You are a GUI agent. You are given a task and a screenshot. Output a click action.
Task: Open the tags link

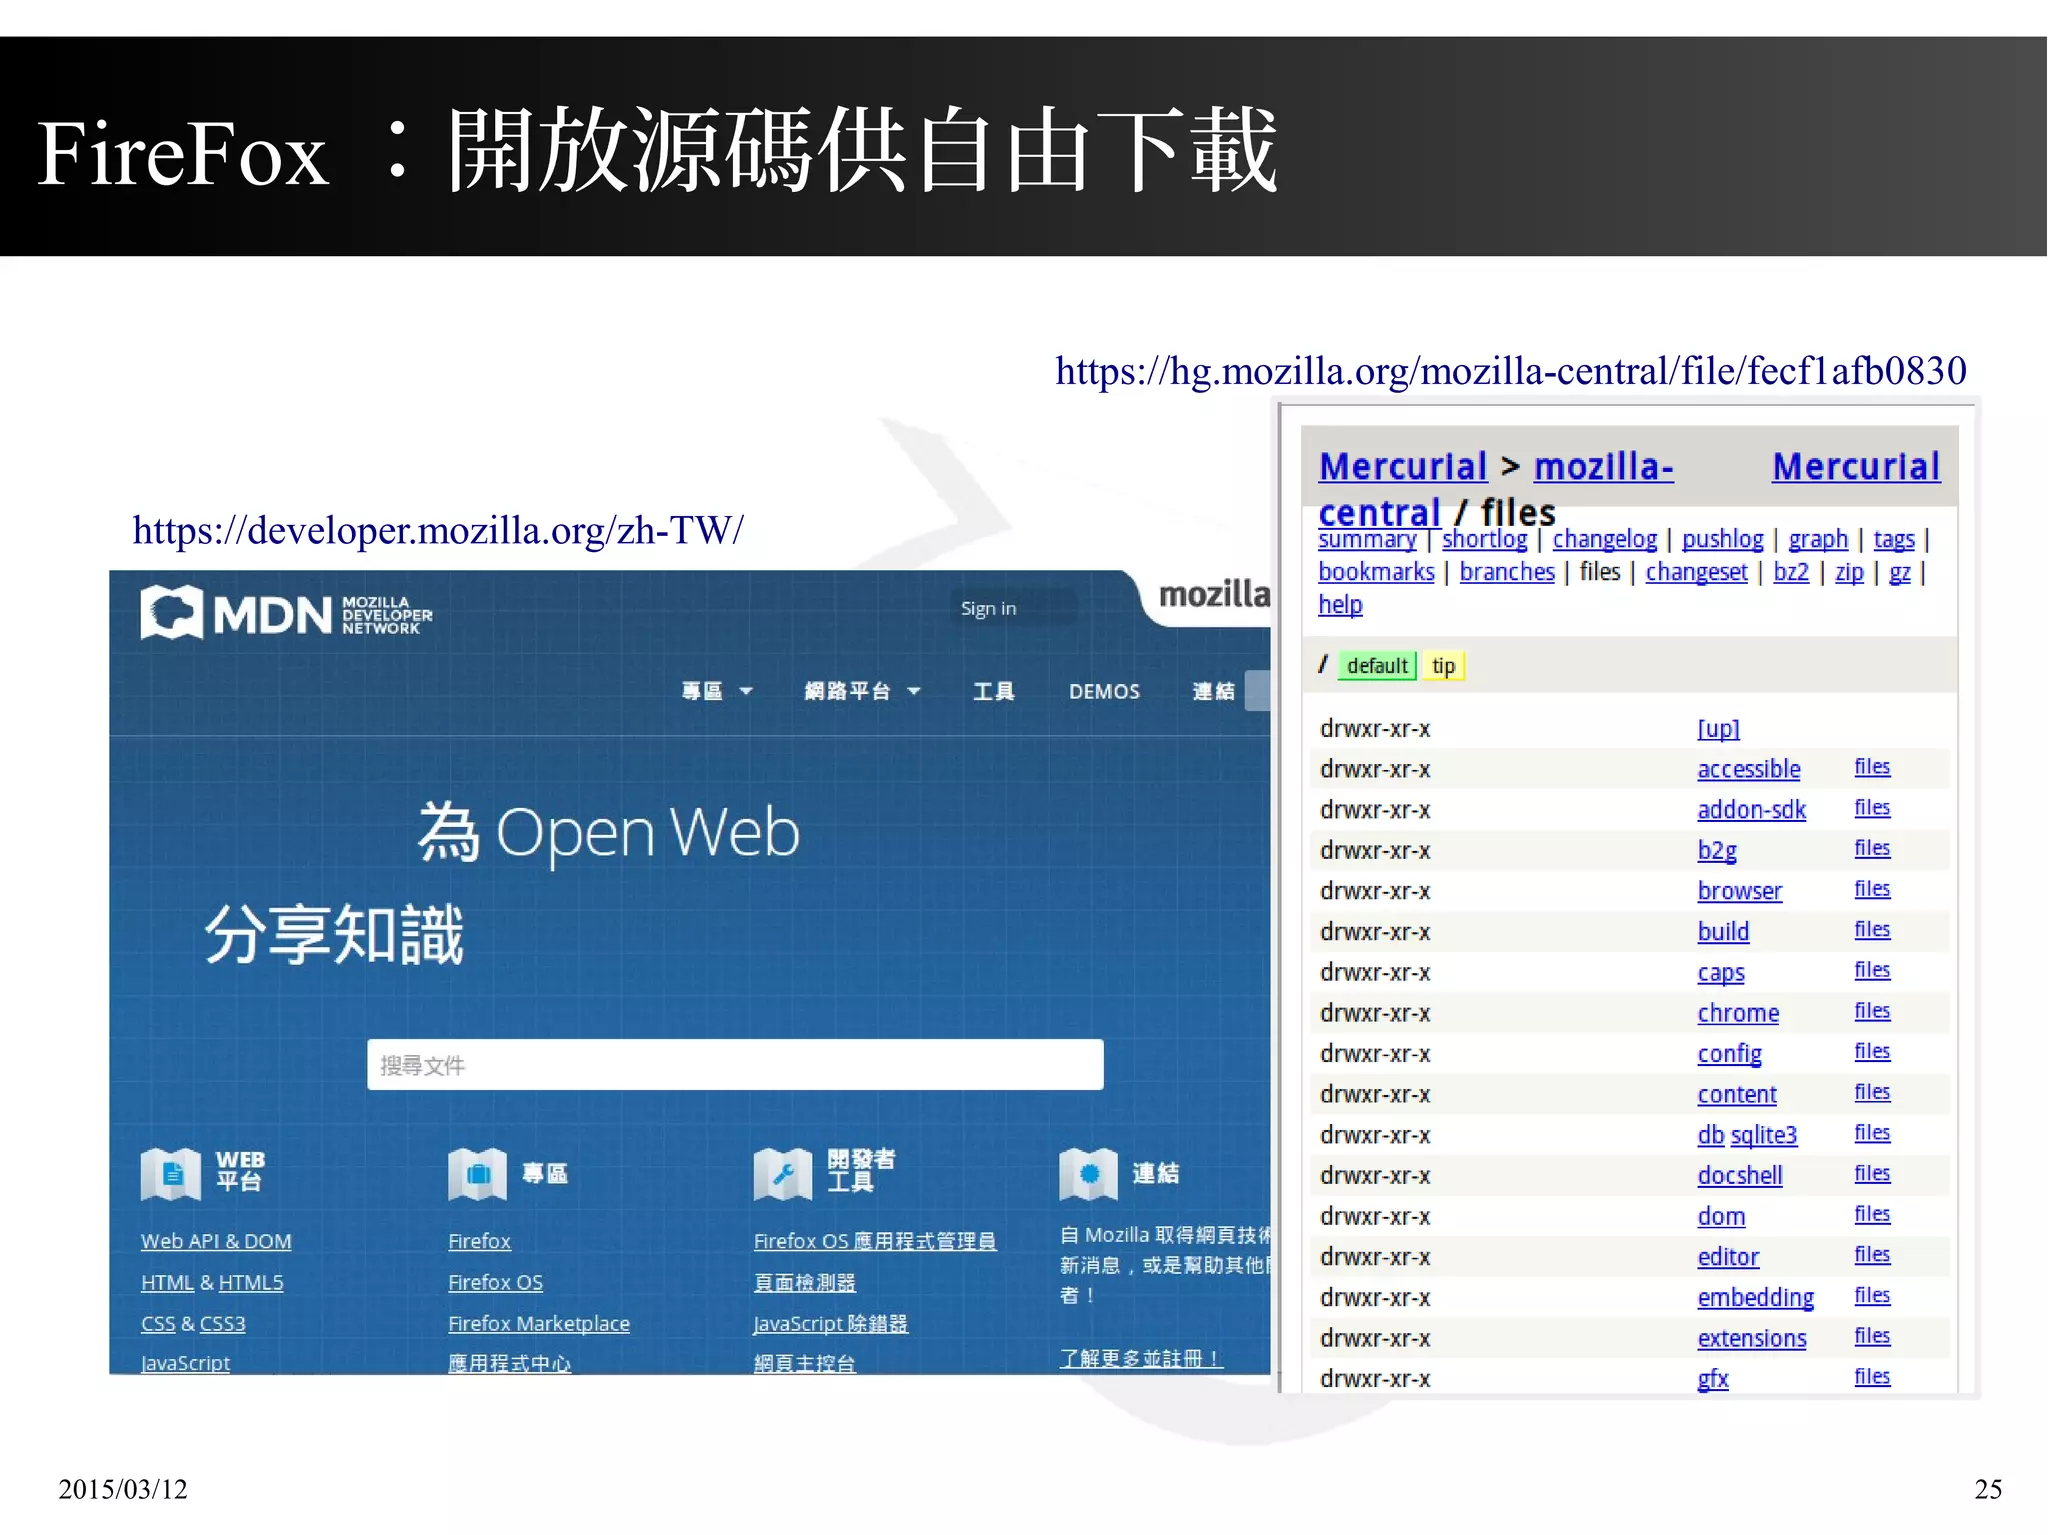1894,539
